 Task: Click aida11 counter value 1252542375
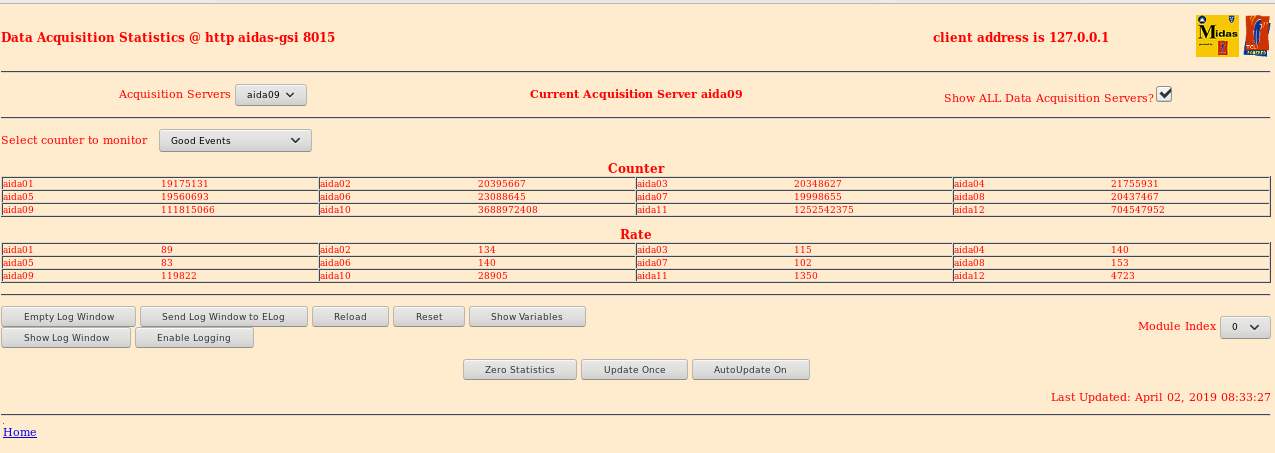824,210
